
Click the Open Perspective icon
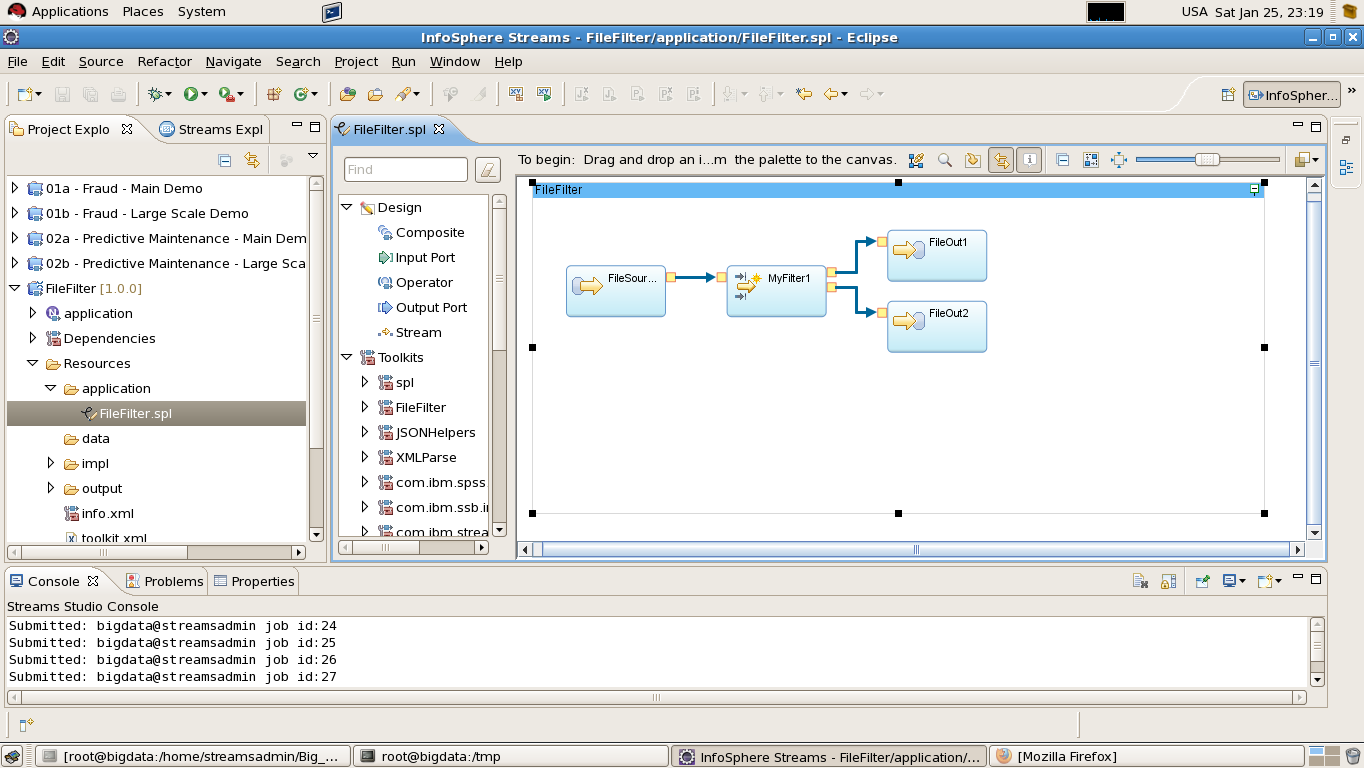(1228, 95)
